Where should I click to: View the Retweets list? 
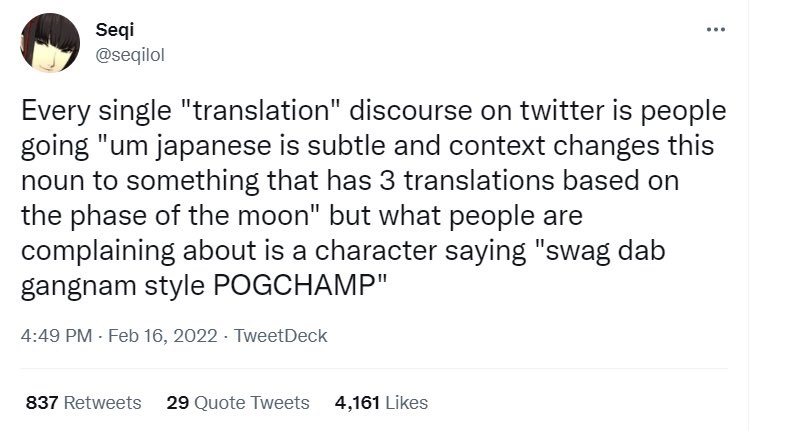click(102, 402)
